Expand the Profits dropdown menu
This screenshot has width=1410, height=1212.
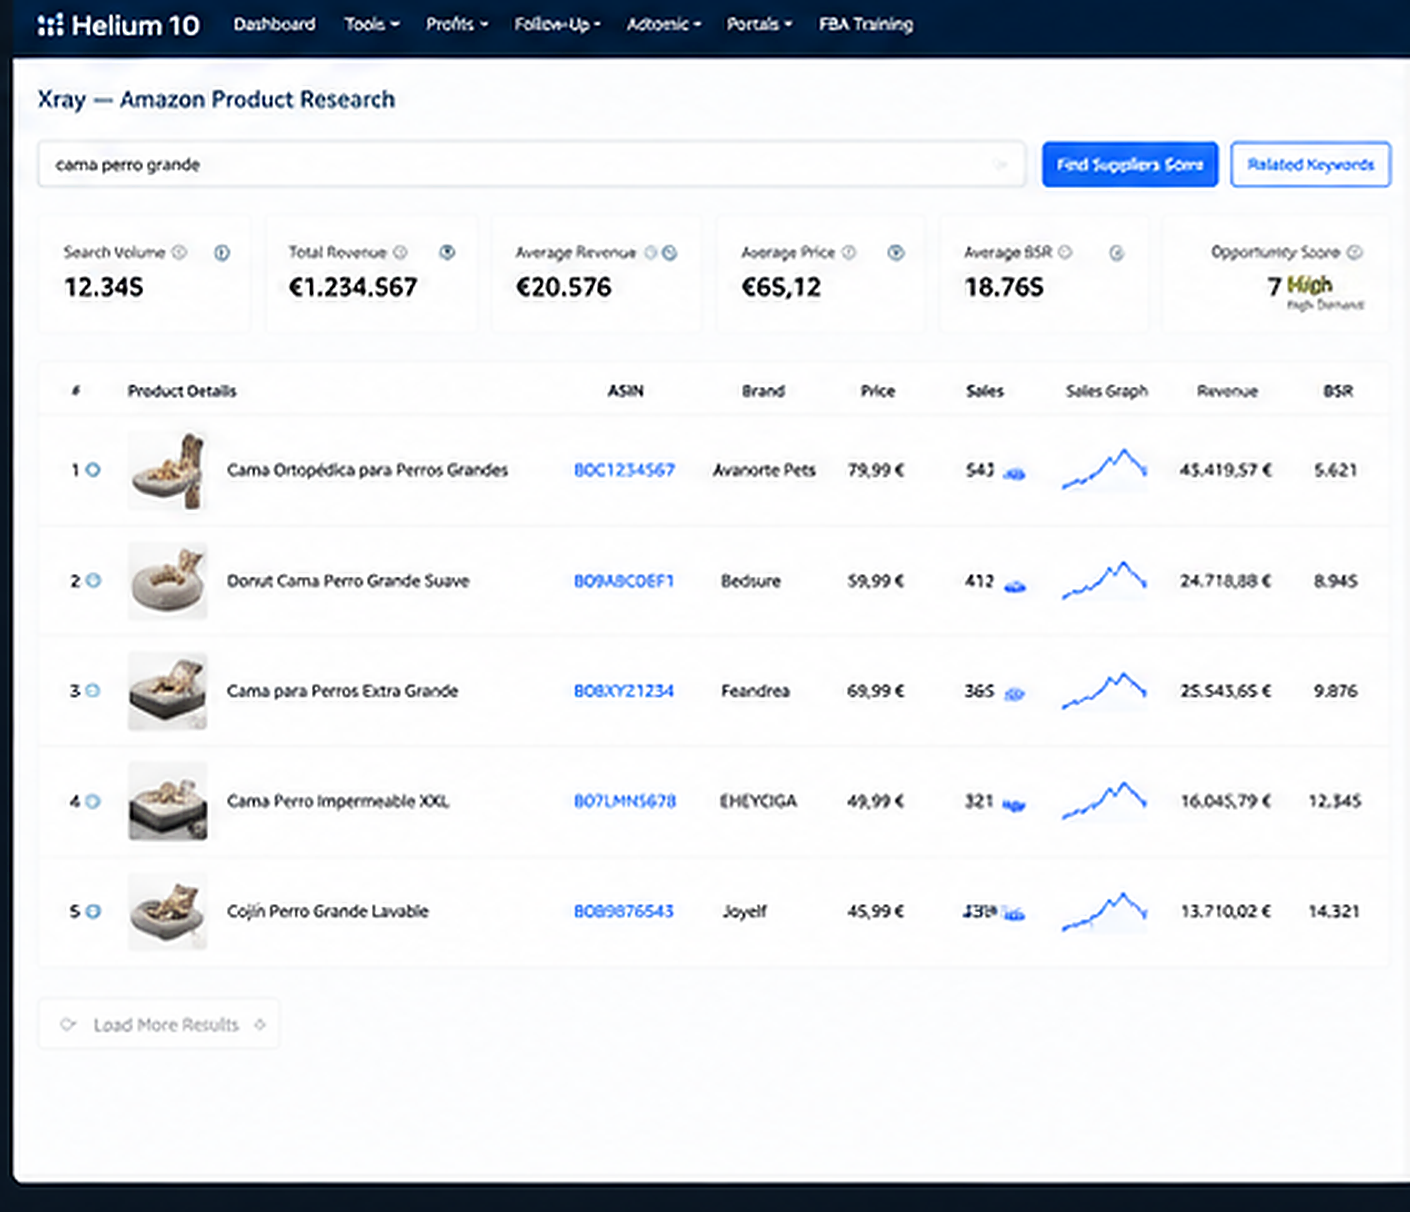tap(457, 24)
